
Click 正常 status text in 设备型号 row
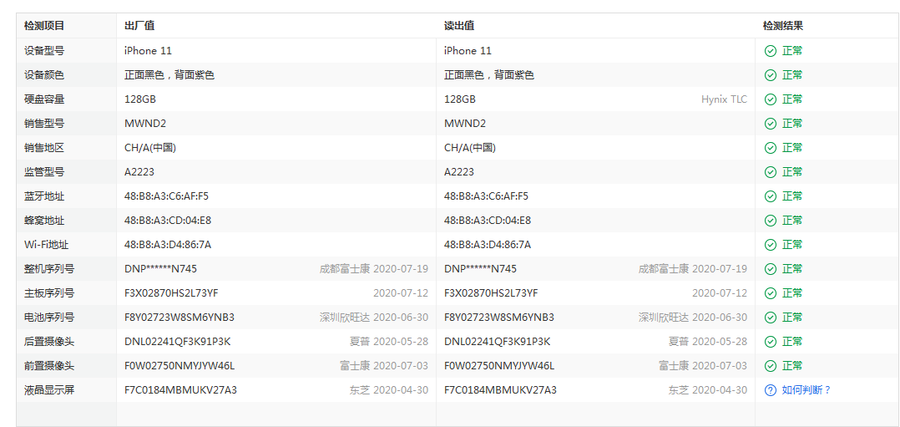coord(792,51)
